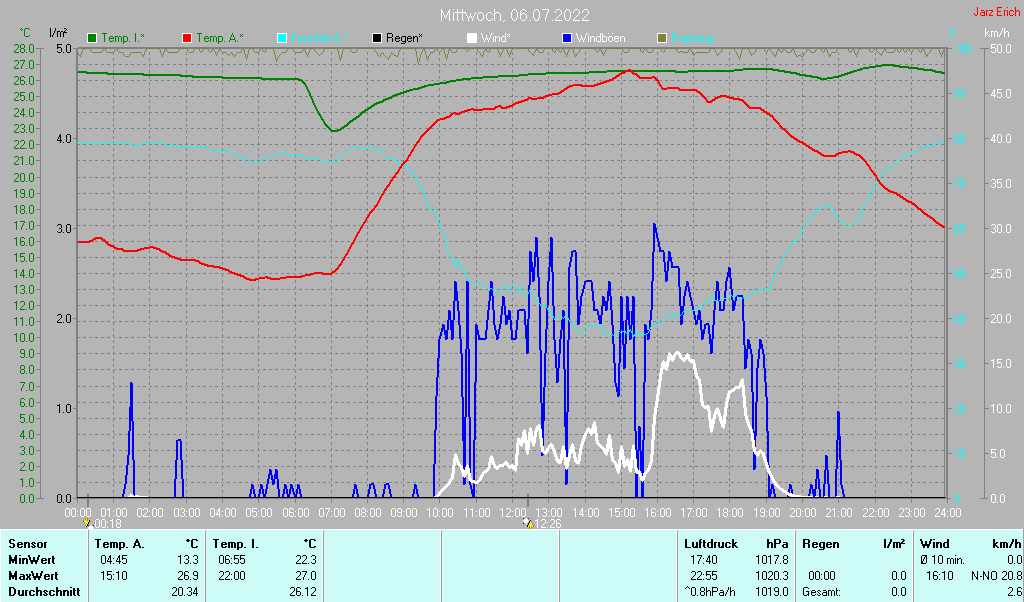Click the '12:26' time label under axis
This screenshot has height=602, width=1024.
pos(548,524)
